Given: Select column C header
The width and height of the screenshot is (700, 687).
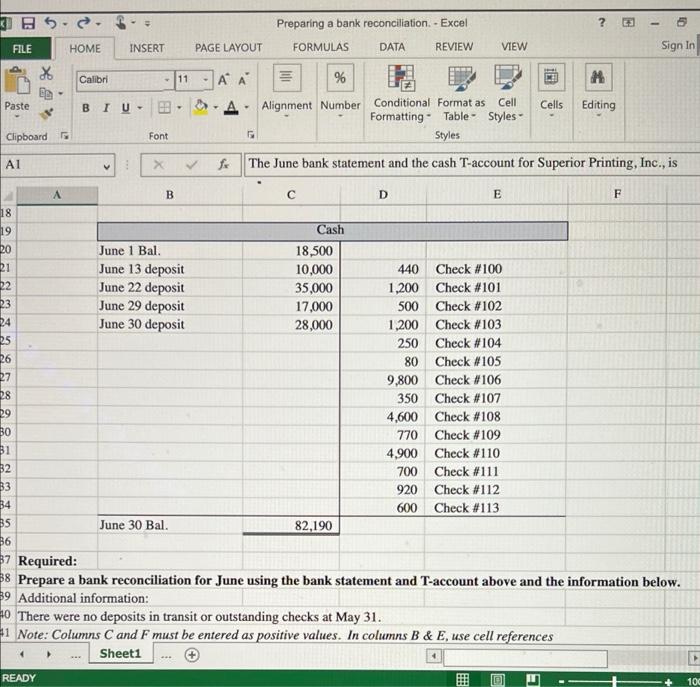Looking at the screenshot, I should tap(291, 195).
